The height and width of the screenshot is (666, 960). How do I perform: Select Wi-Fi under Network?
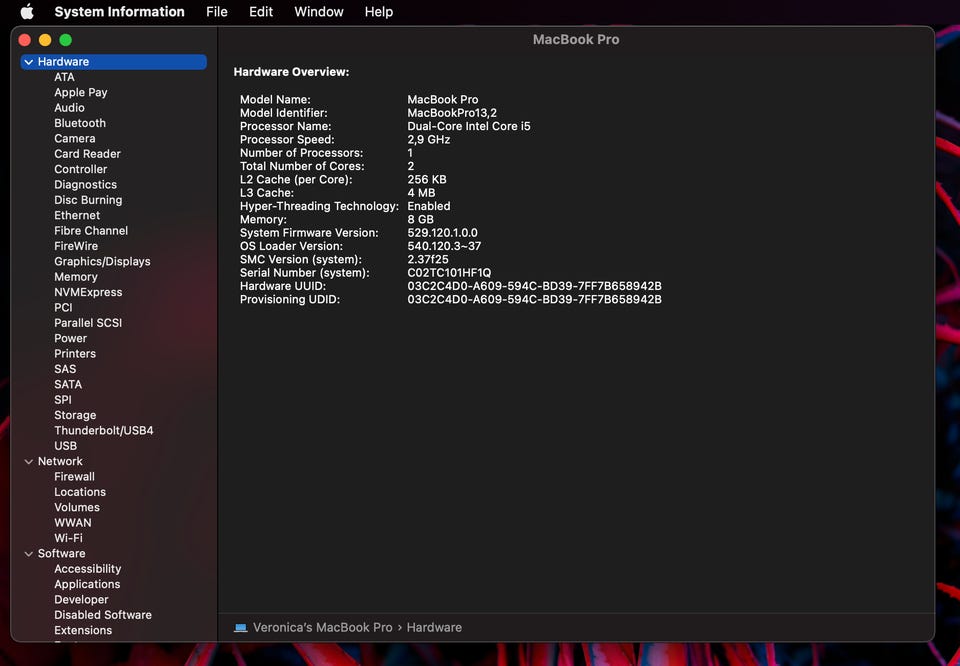[68, 538]
